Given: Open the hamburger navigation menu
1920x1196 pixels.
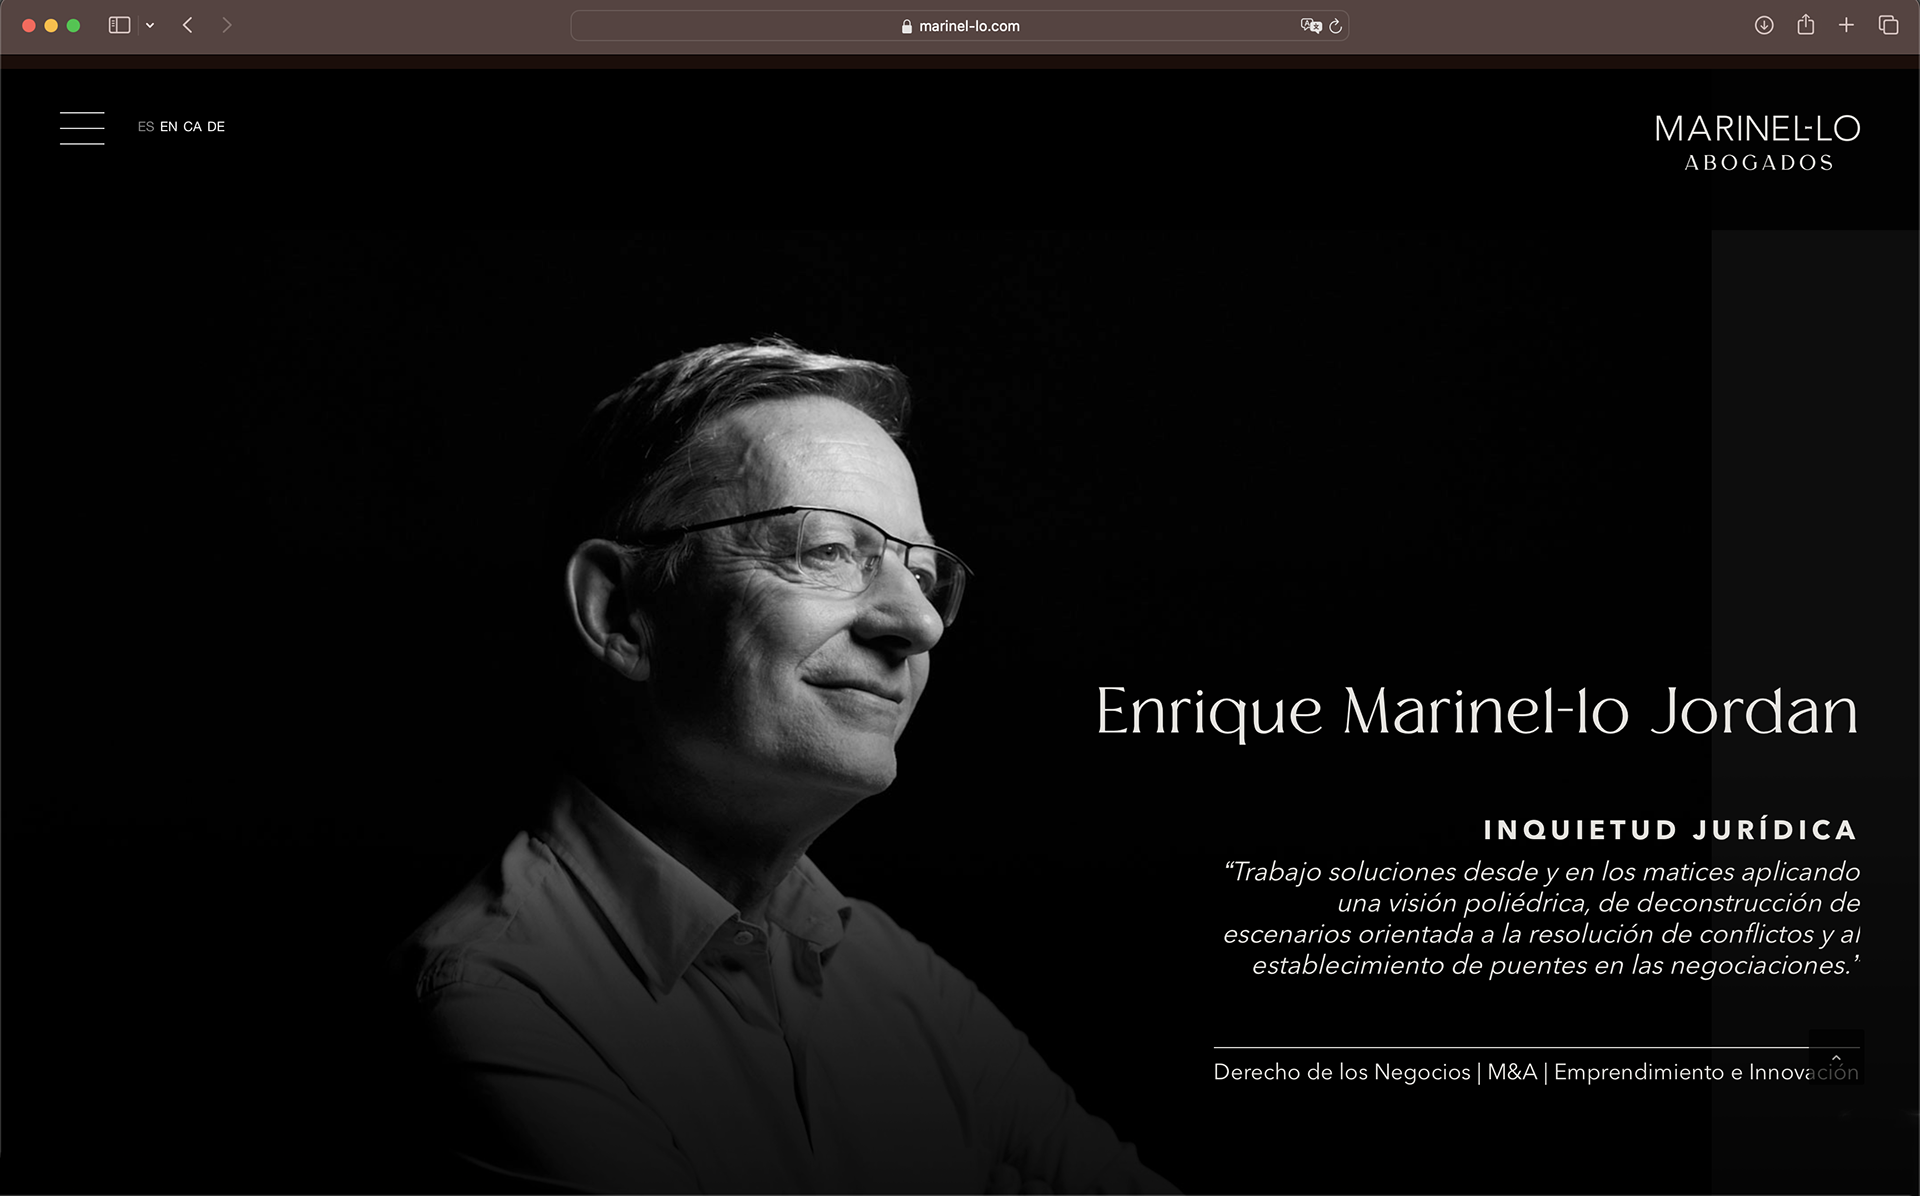Looking at the screenshot, I should click(82, 128).
